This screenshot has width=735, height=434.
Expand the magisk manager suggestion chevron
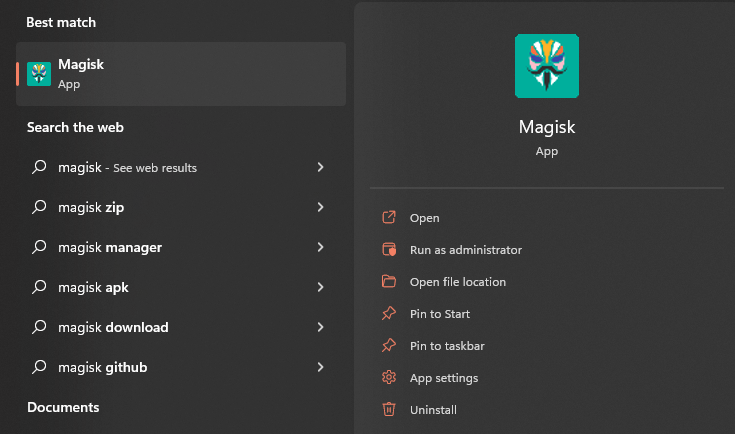(320, 247)
